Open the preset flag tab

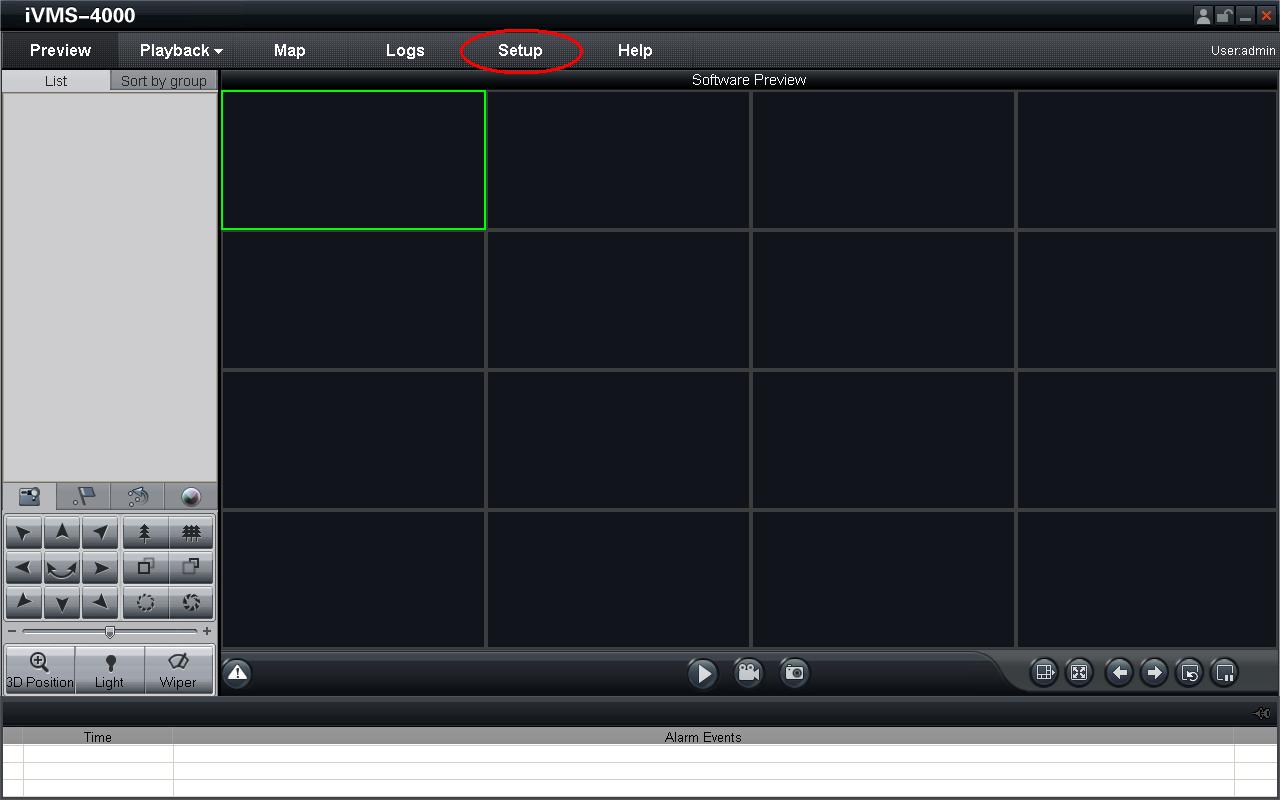pyautogui.click(x=84, y=496)
